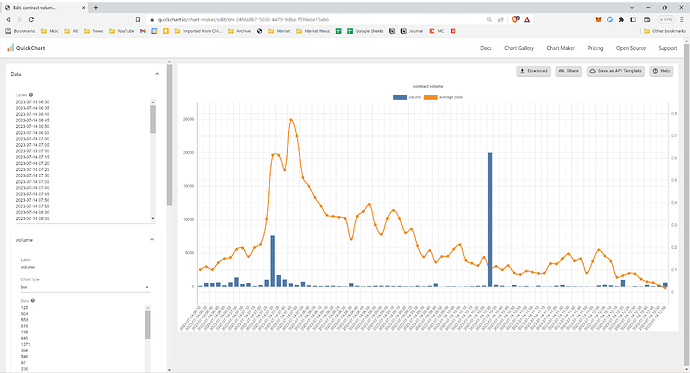Image resolution: width=690 pixels, height=373 pixels.
Task: Open the Other bookmarks folder
Action: [x=664, y=31]
